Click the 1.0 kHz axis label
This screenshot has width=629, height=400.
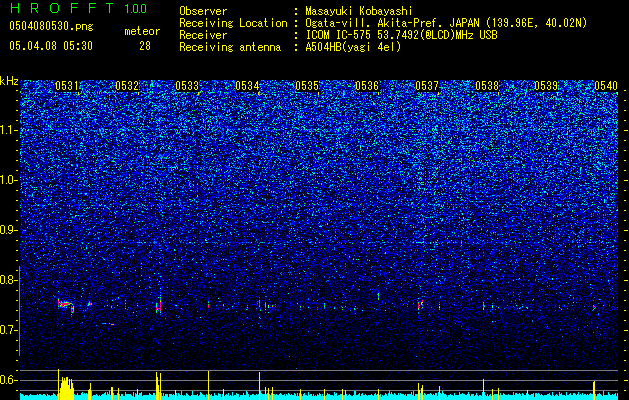click(x=9, y=180)
